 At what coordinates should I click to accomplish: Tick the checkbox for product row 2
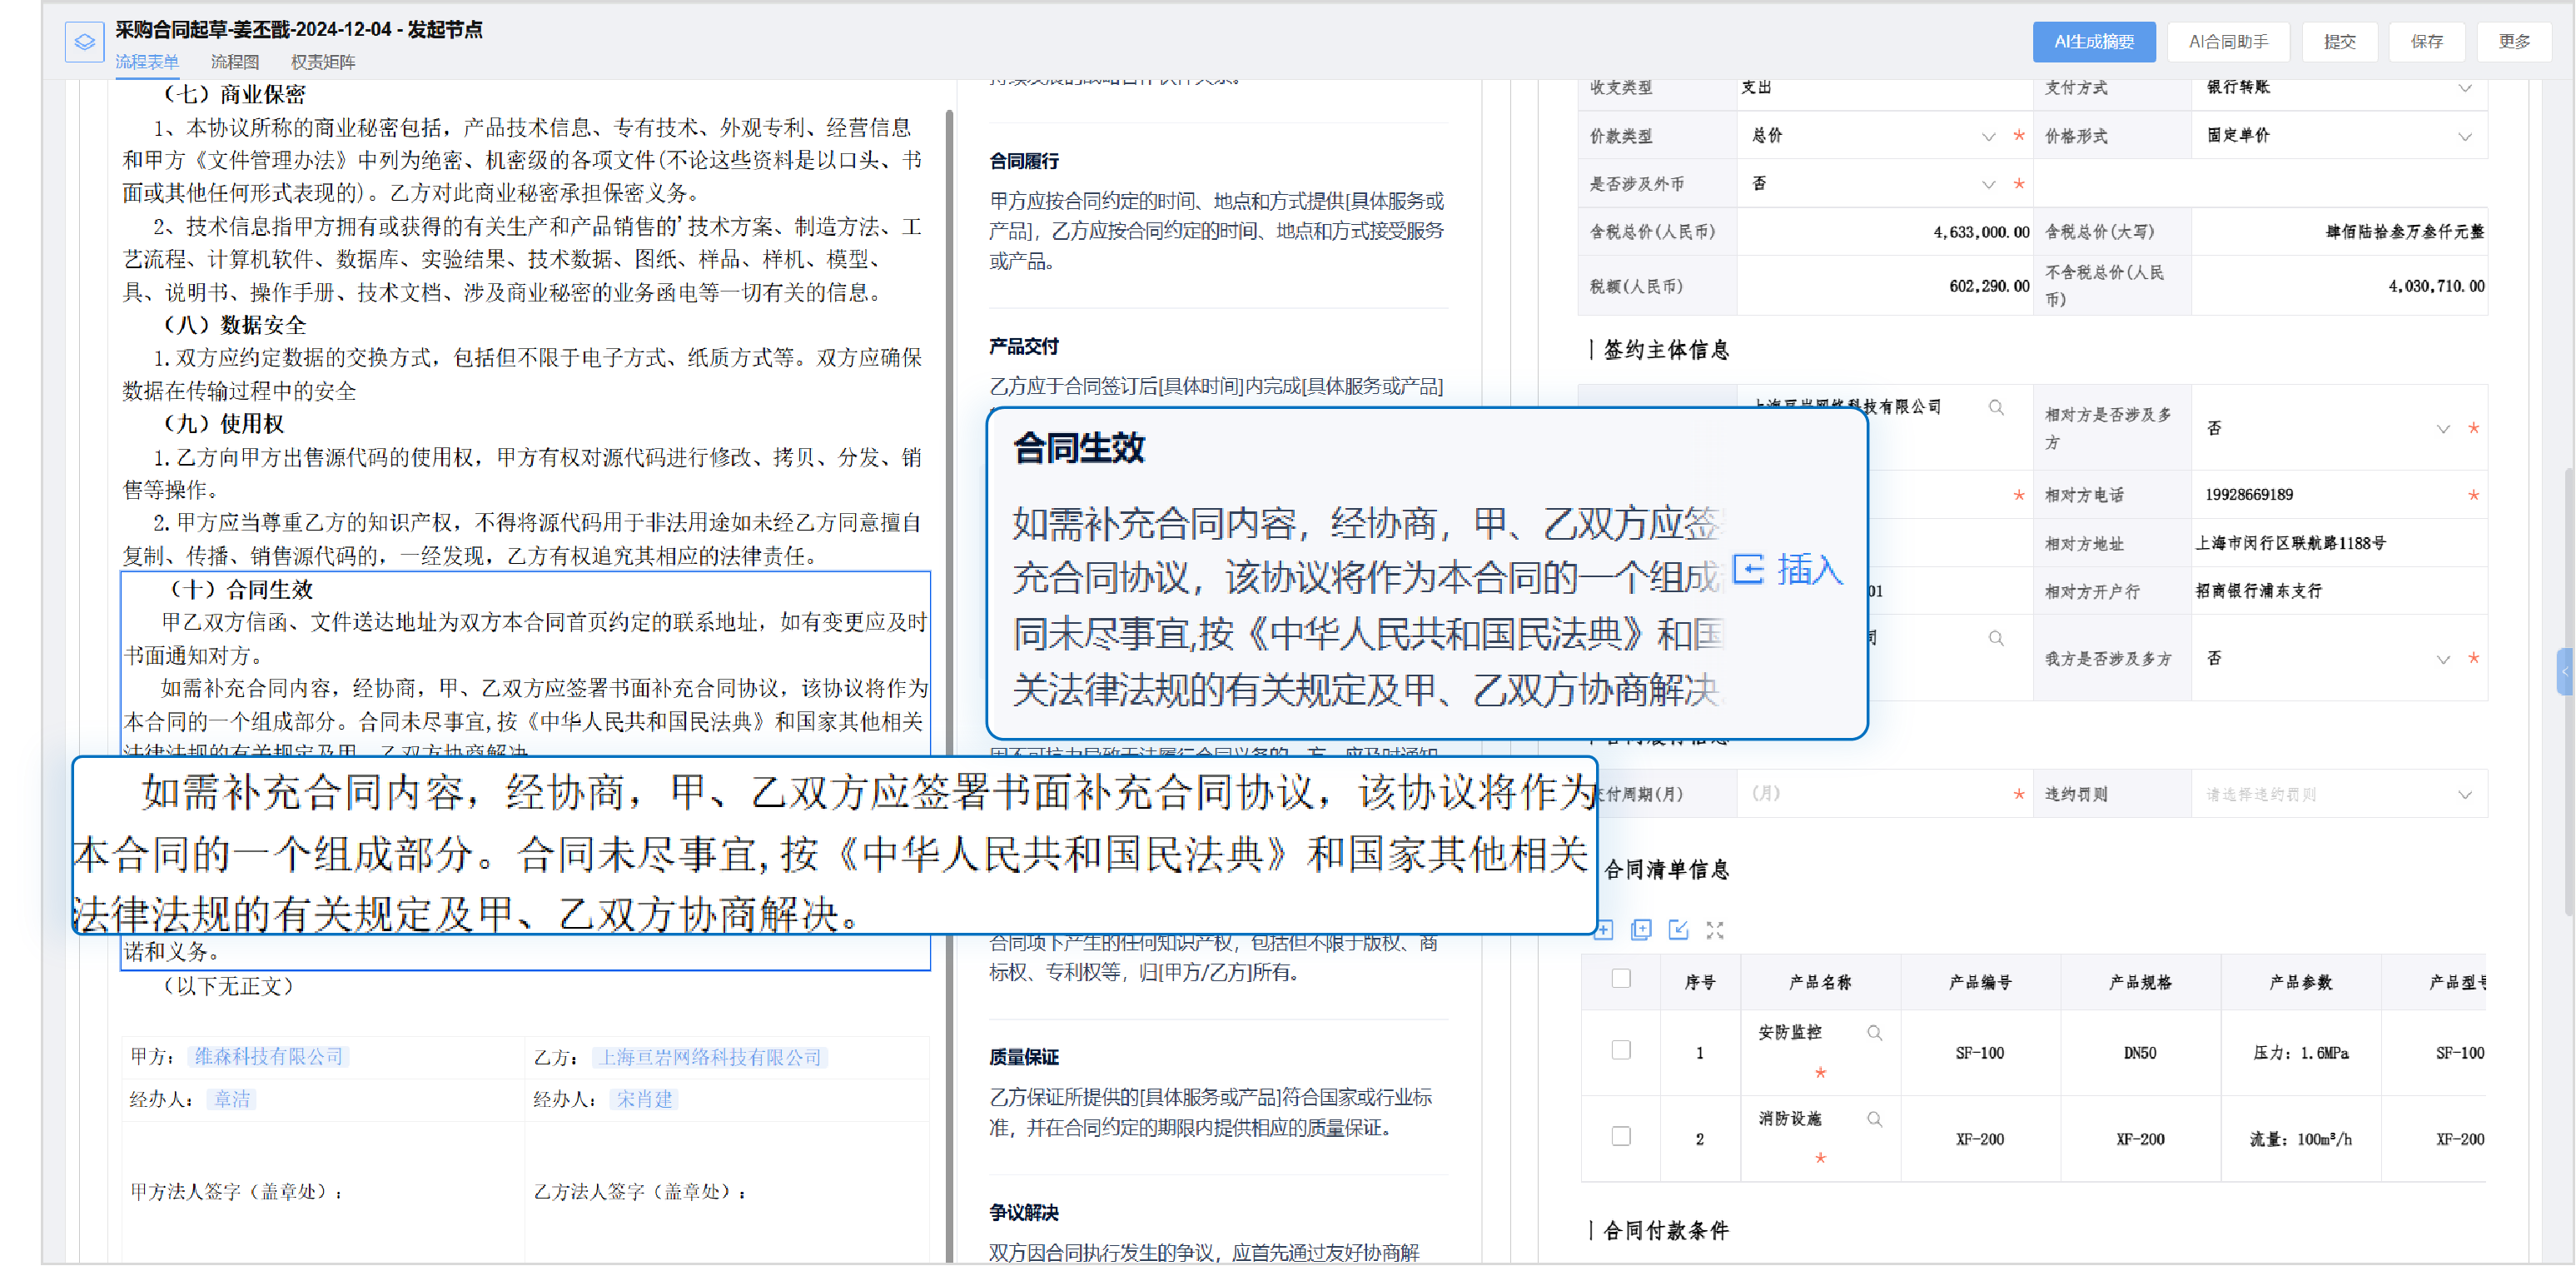1621,1136
